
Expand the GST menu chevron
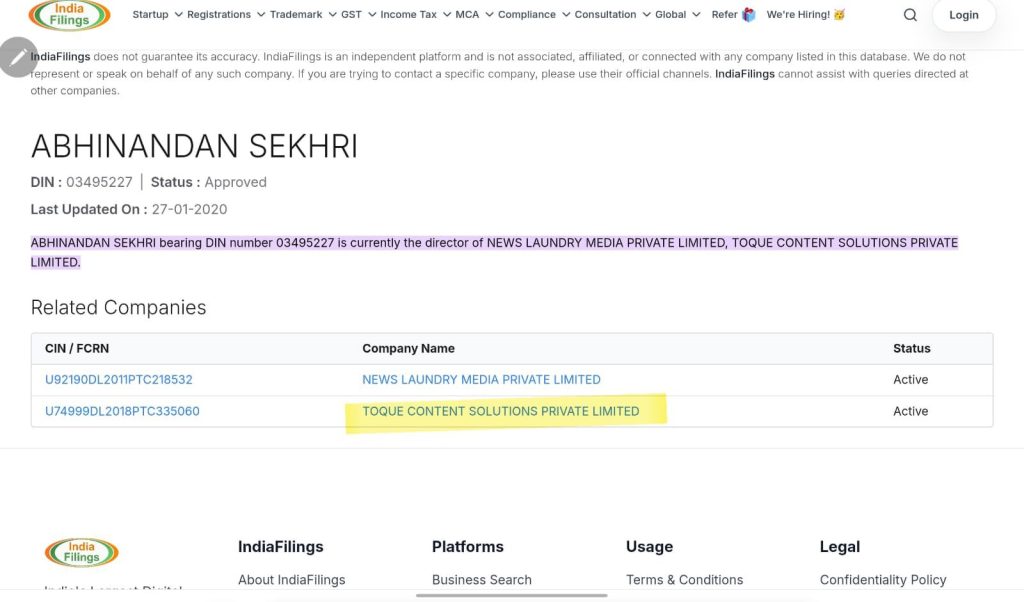[x=372, y=14]
